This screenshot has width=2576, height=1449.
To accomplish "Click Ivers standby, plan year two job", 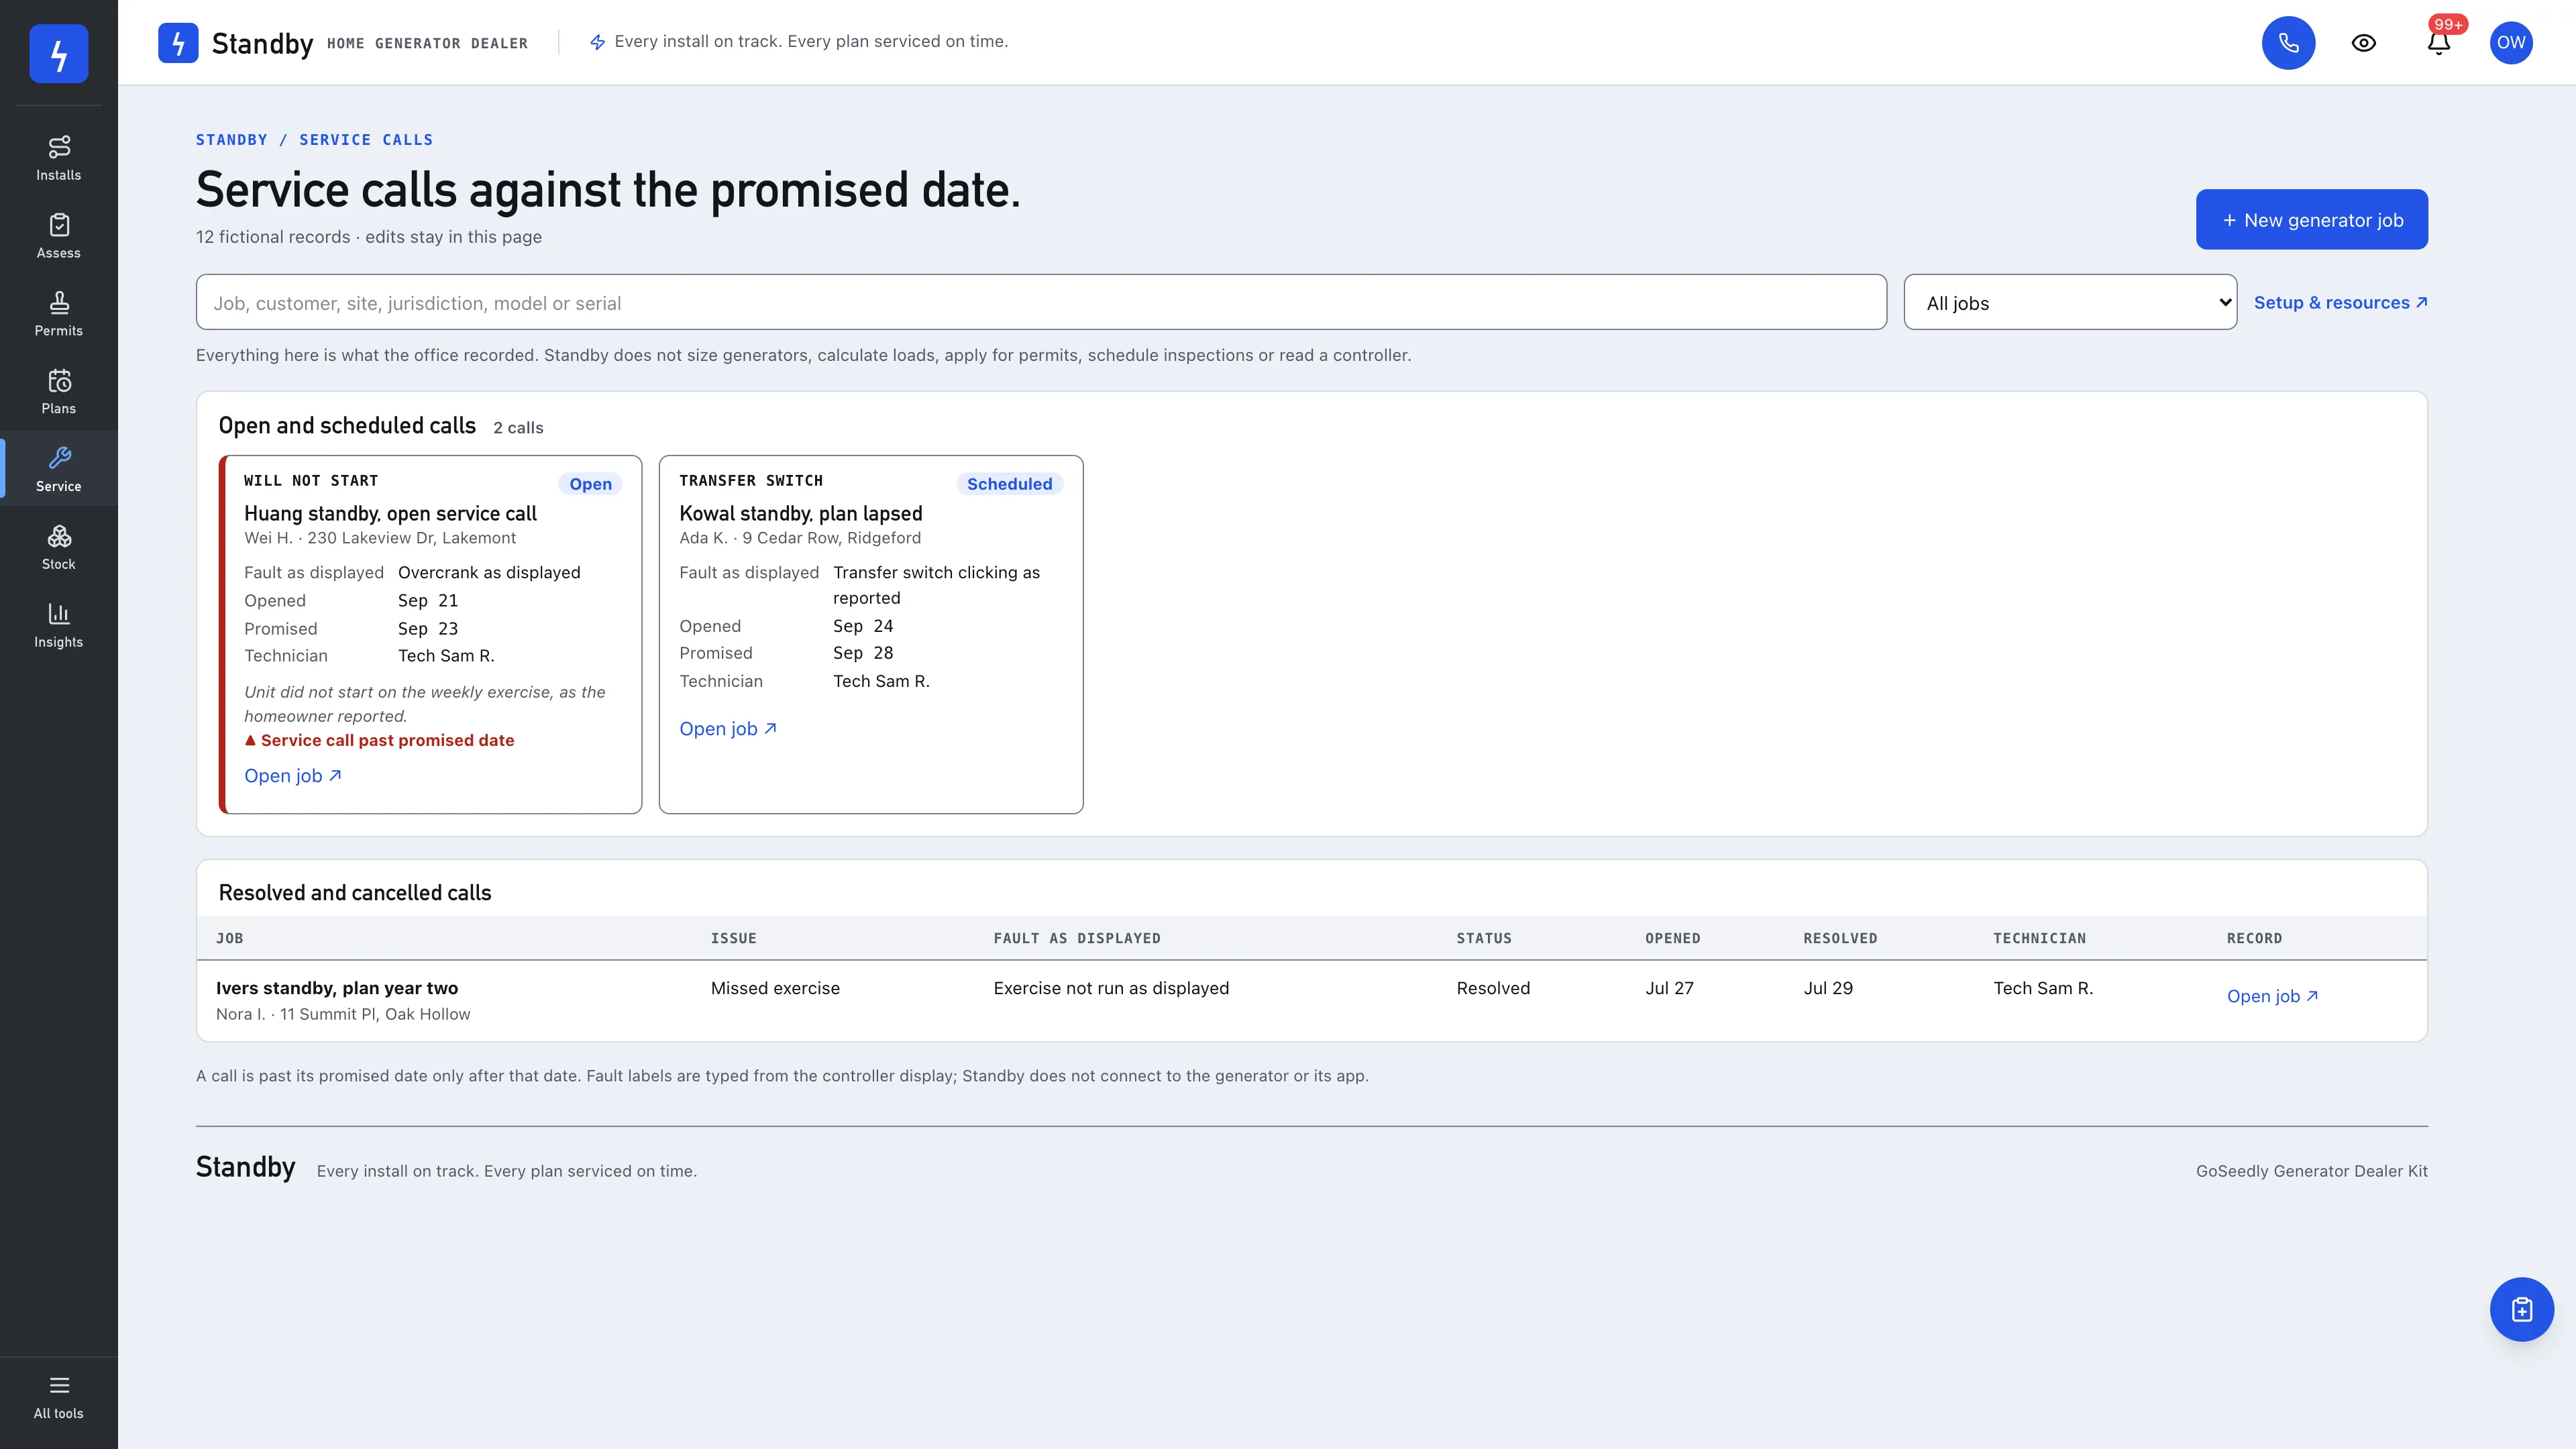I will [337, 988].
